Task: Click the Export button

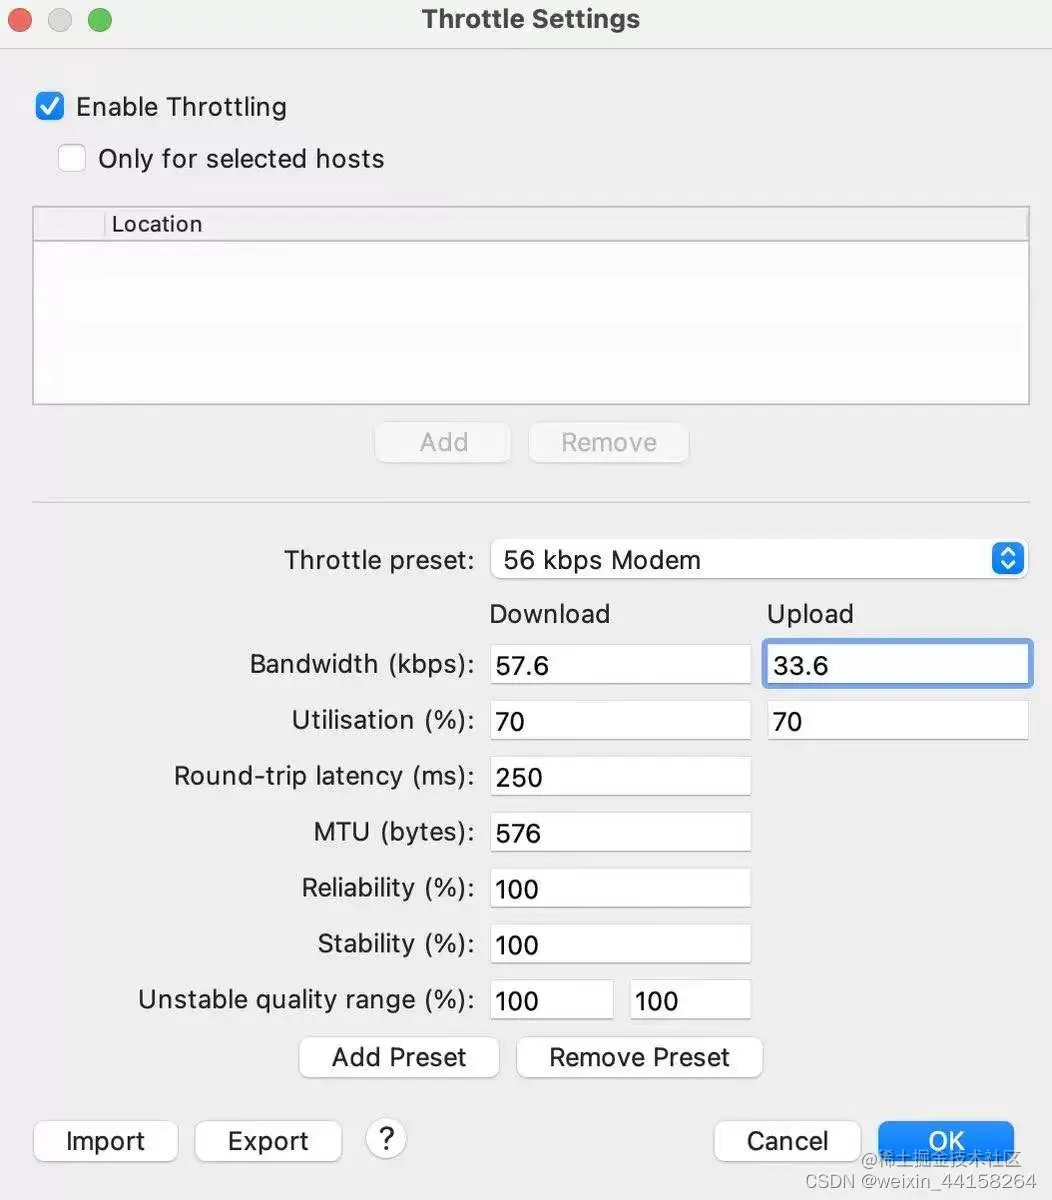Action: (x=268, y=1141)
